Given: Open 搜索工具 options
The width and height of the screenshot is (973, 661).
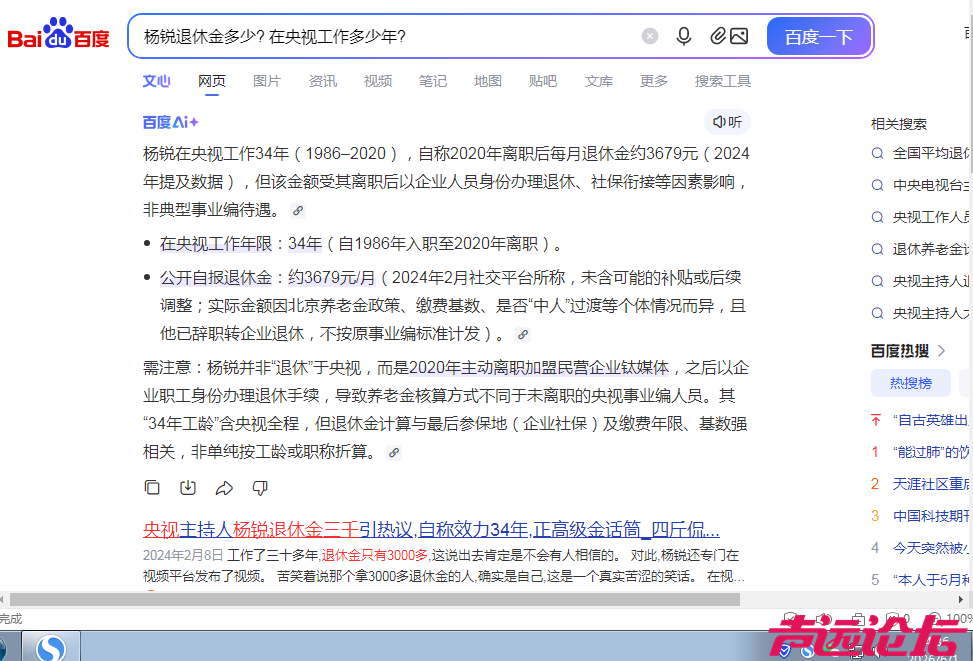Looking at the screenshot, I should (x=723, y=81).
